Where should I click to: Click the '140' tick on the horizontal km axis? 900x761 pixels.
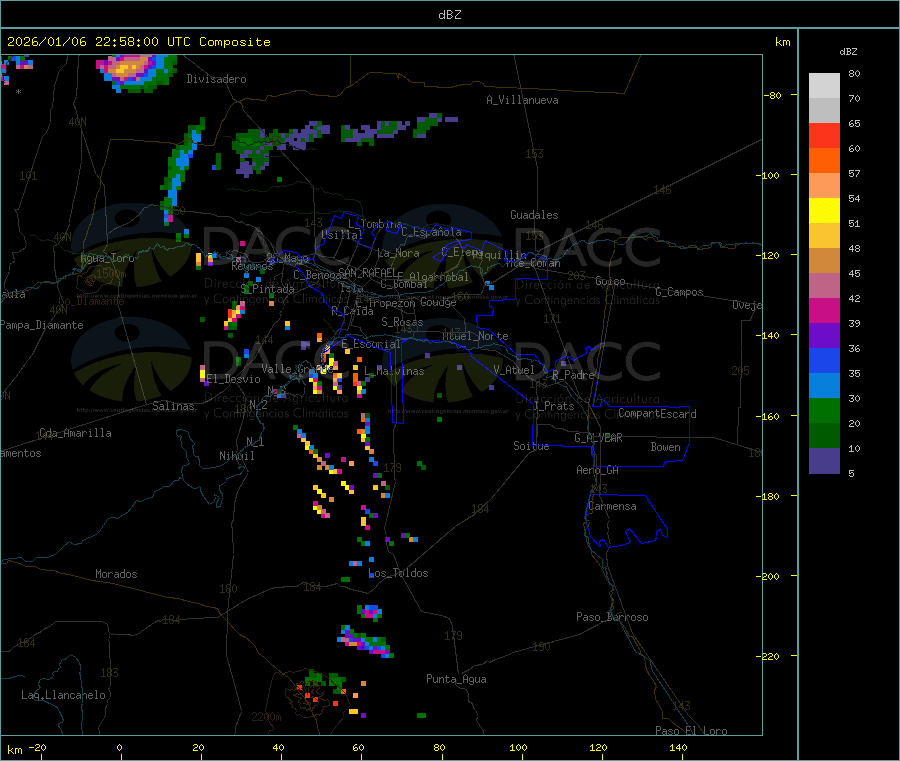pyautogui.click(x=678, y=747)
